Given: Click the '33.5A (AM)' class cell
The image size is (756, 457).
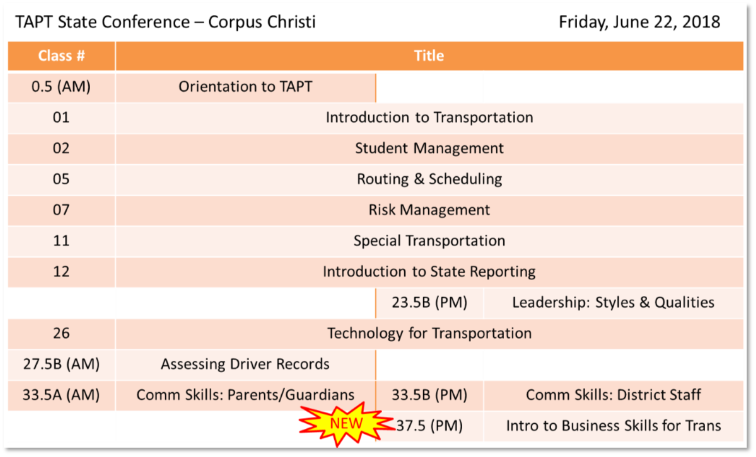Looking at the screenshot, I should [x=61, y=396].
